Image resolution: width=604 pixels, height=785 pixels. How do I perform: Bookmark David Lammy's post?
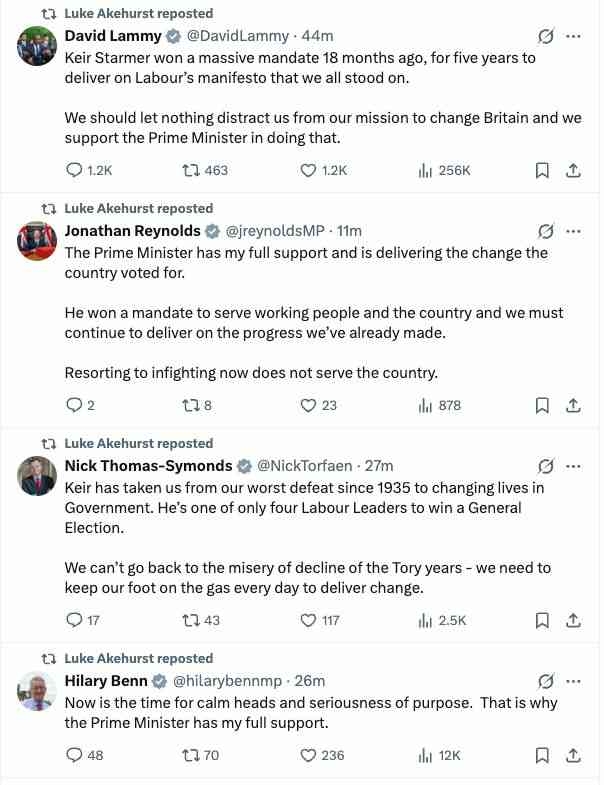pyautogui.click(x=542, y=171)
